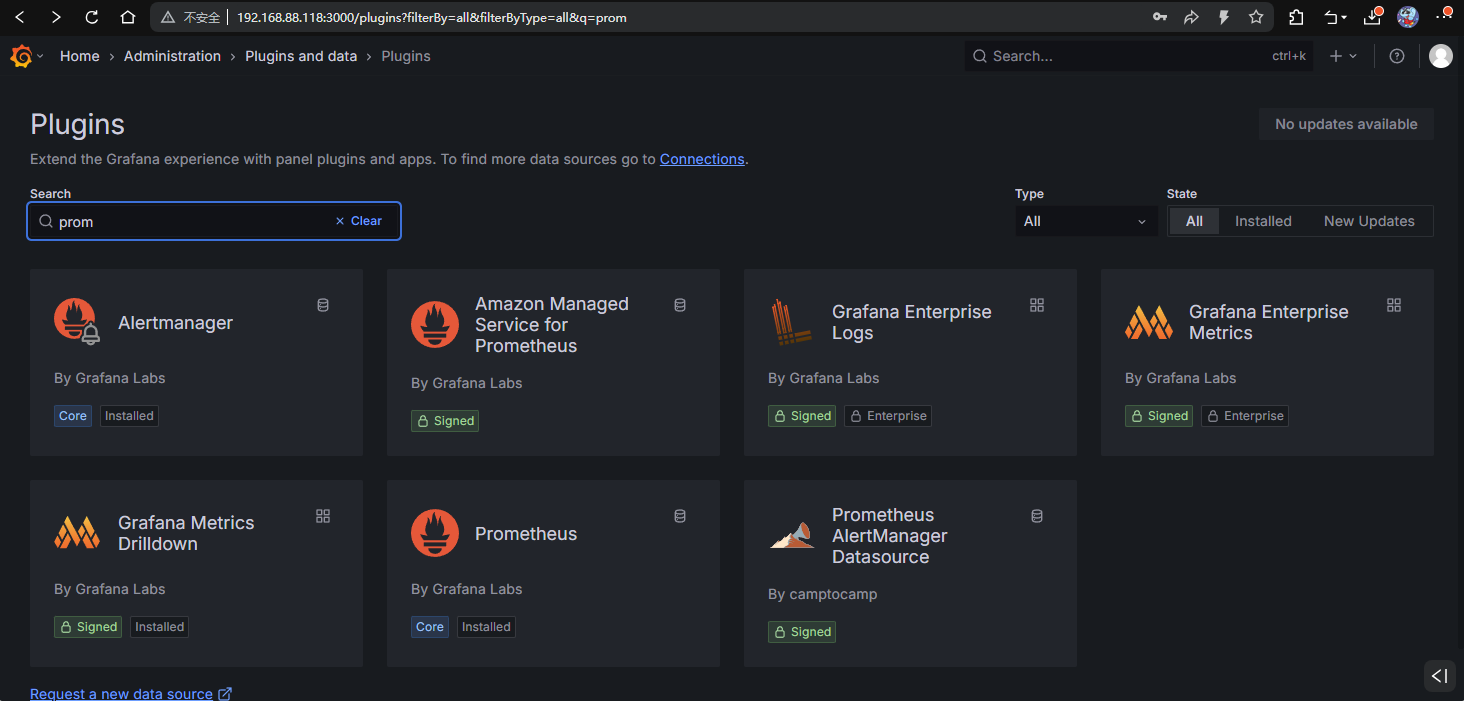Click the data source icon on the Amazon Managed Service card
The height and width of the screenshot is (701, 1464).
tap(680, 305)
